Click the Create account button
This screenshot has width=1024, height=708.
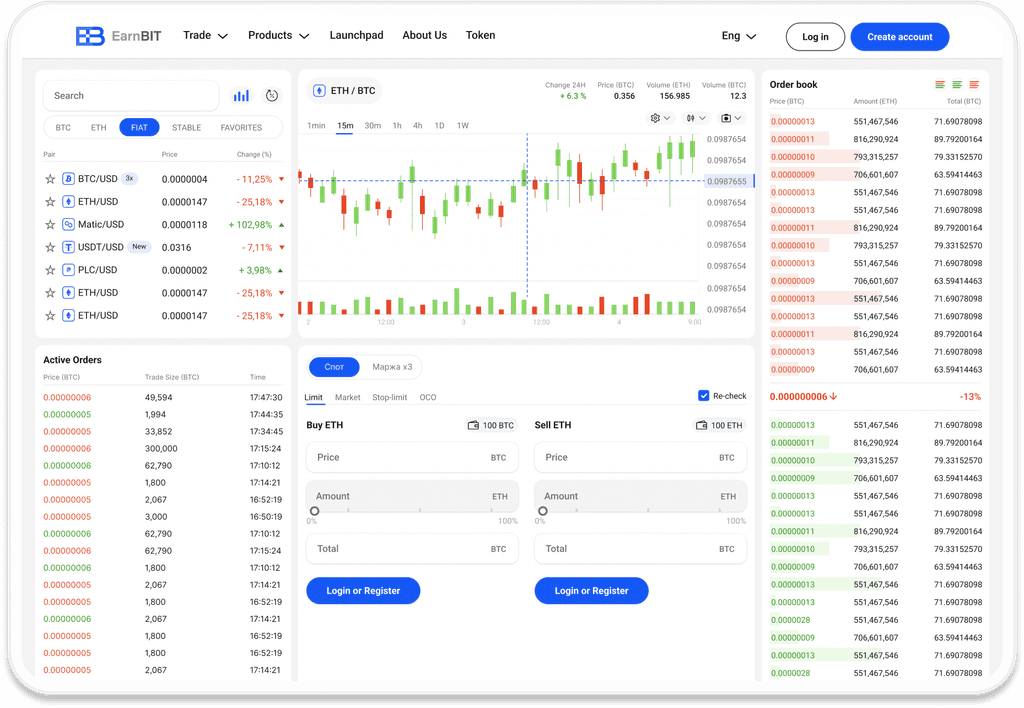click(x=899, y=37)
